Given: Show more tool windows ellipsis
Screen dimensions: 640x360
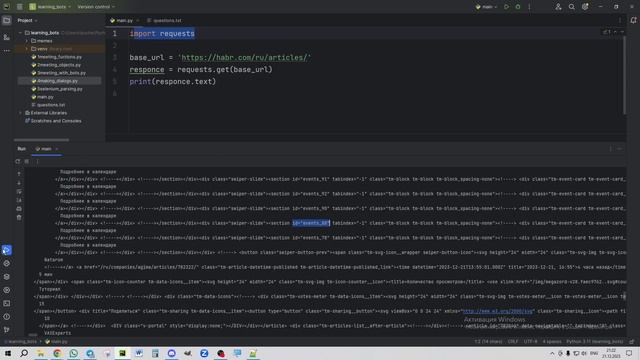Looking at the screenshot, I should tap(7, 51).
